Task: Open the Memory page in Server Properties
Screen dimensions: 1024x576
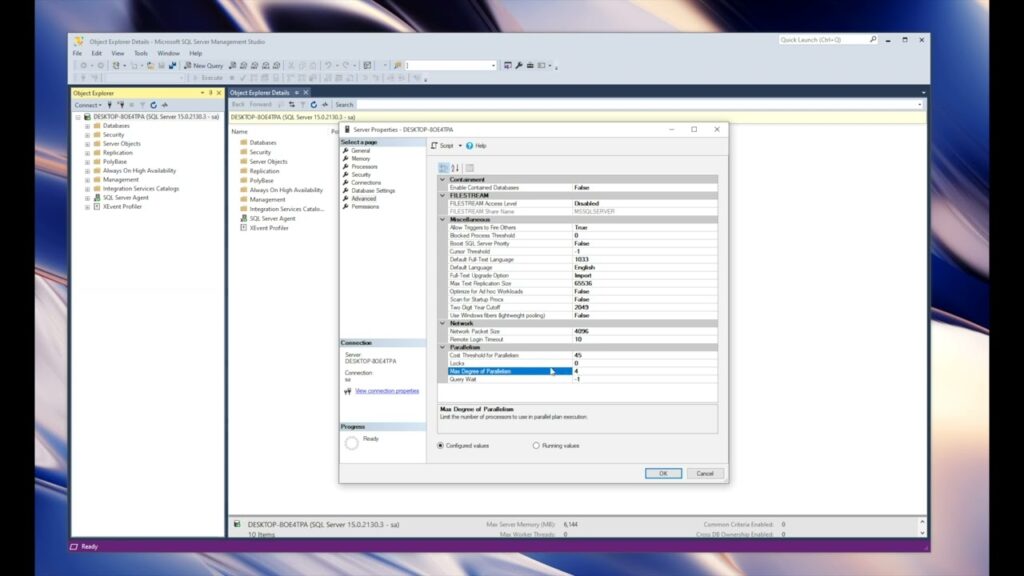Action: click(360, 159)
